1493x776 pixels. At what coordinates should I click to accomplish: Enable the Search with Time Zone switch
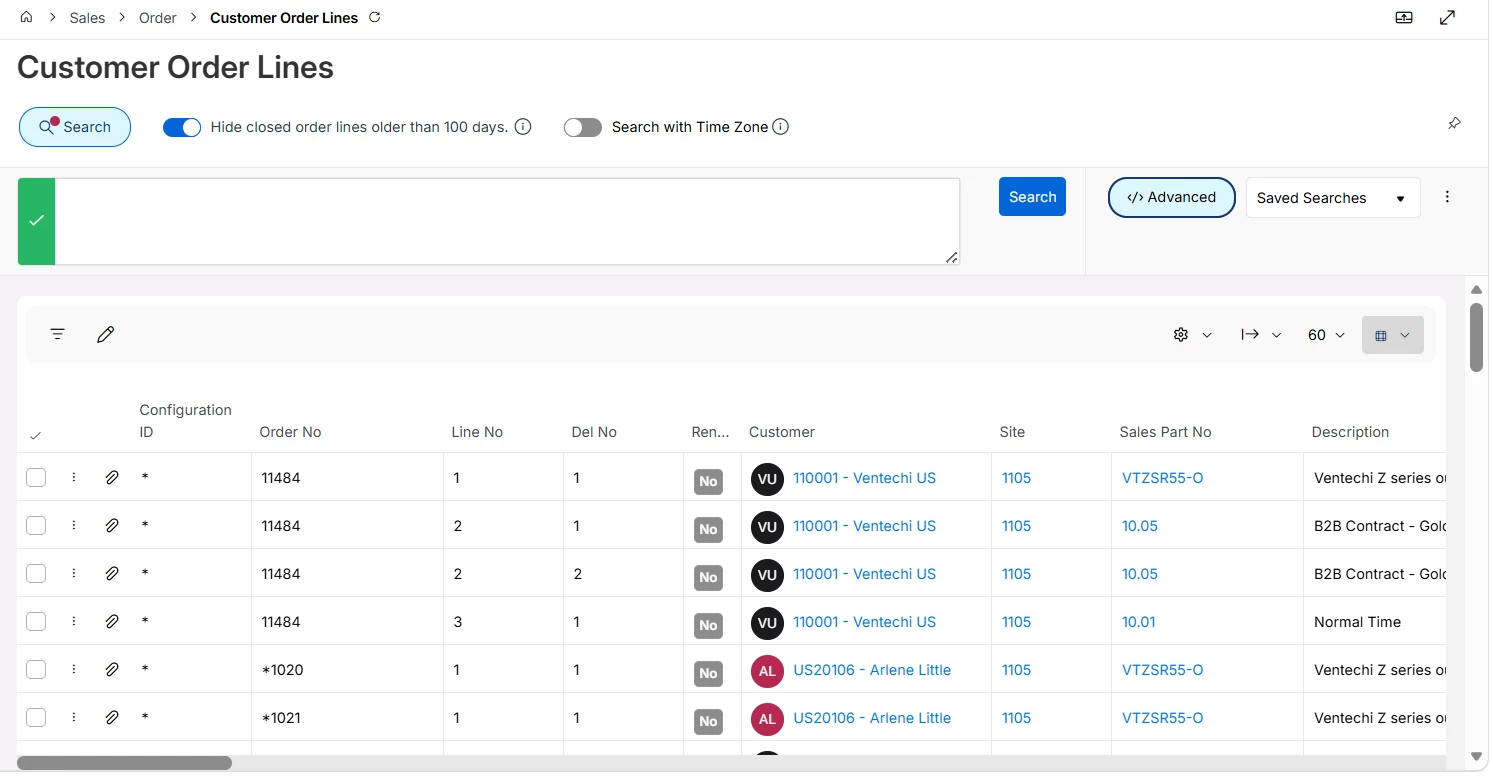583,127
